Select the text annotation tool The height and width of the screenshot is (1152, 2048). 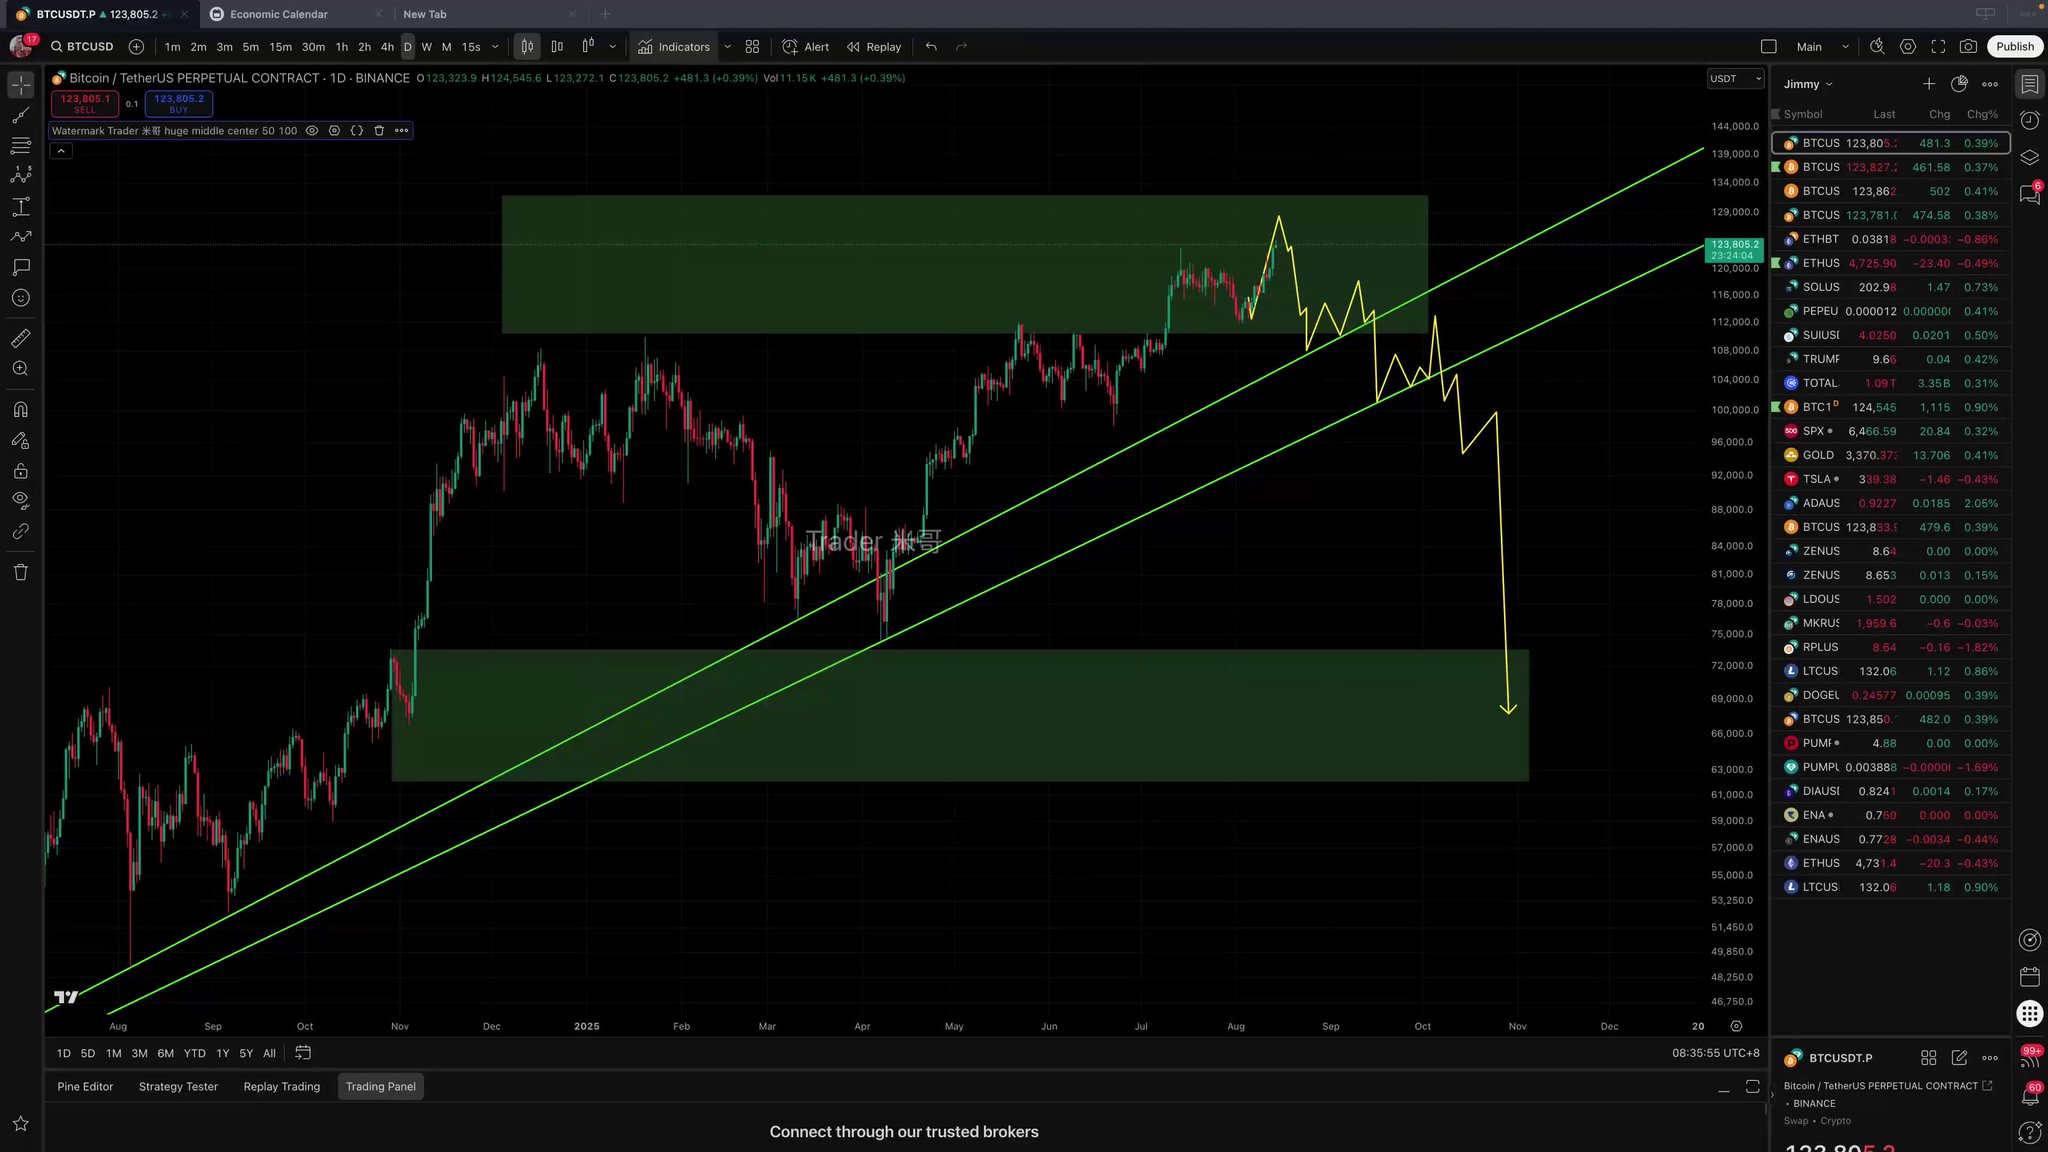click(21, 267)
